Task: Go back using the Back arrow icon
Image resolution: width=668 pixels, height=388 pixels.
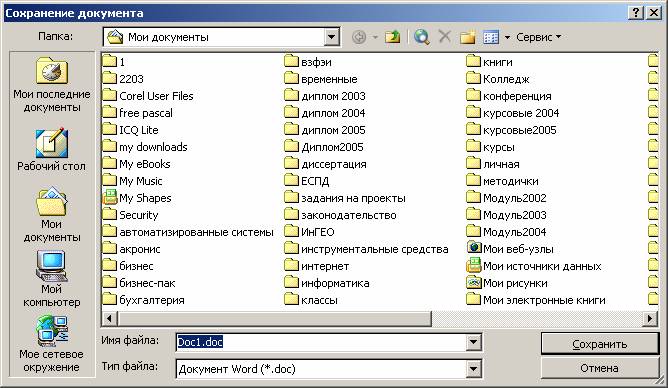Action: (x=359, y=37)
